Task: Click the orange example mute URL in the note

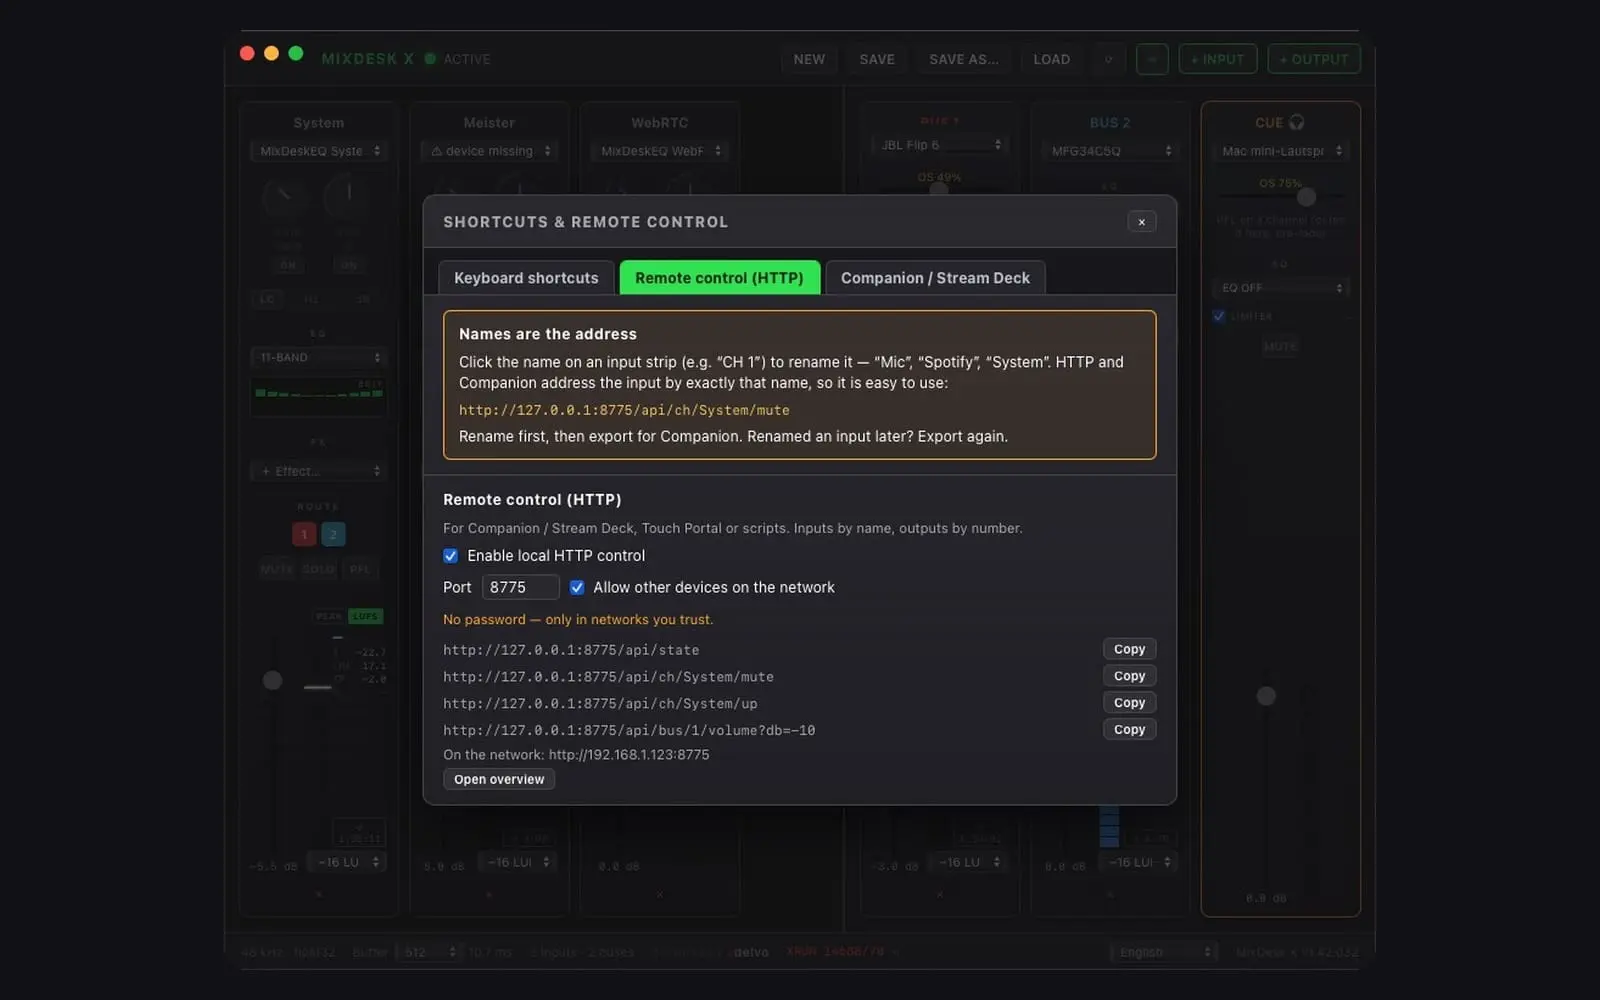Action: pos(624,410)
